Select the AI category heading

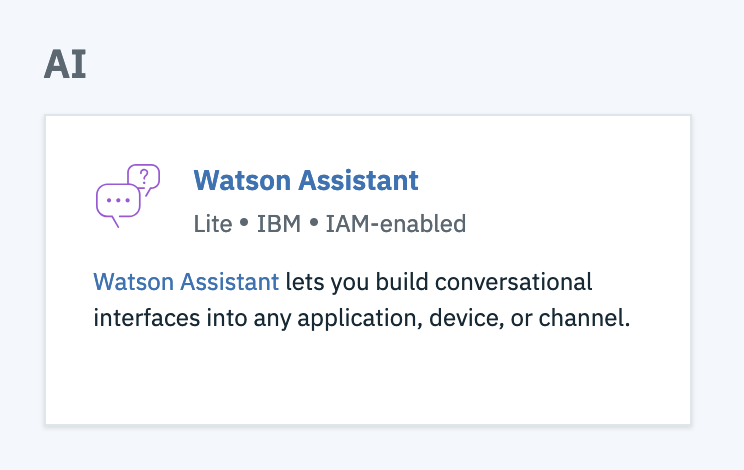[x=65, y=65]
